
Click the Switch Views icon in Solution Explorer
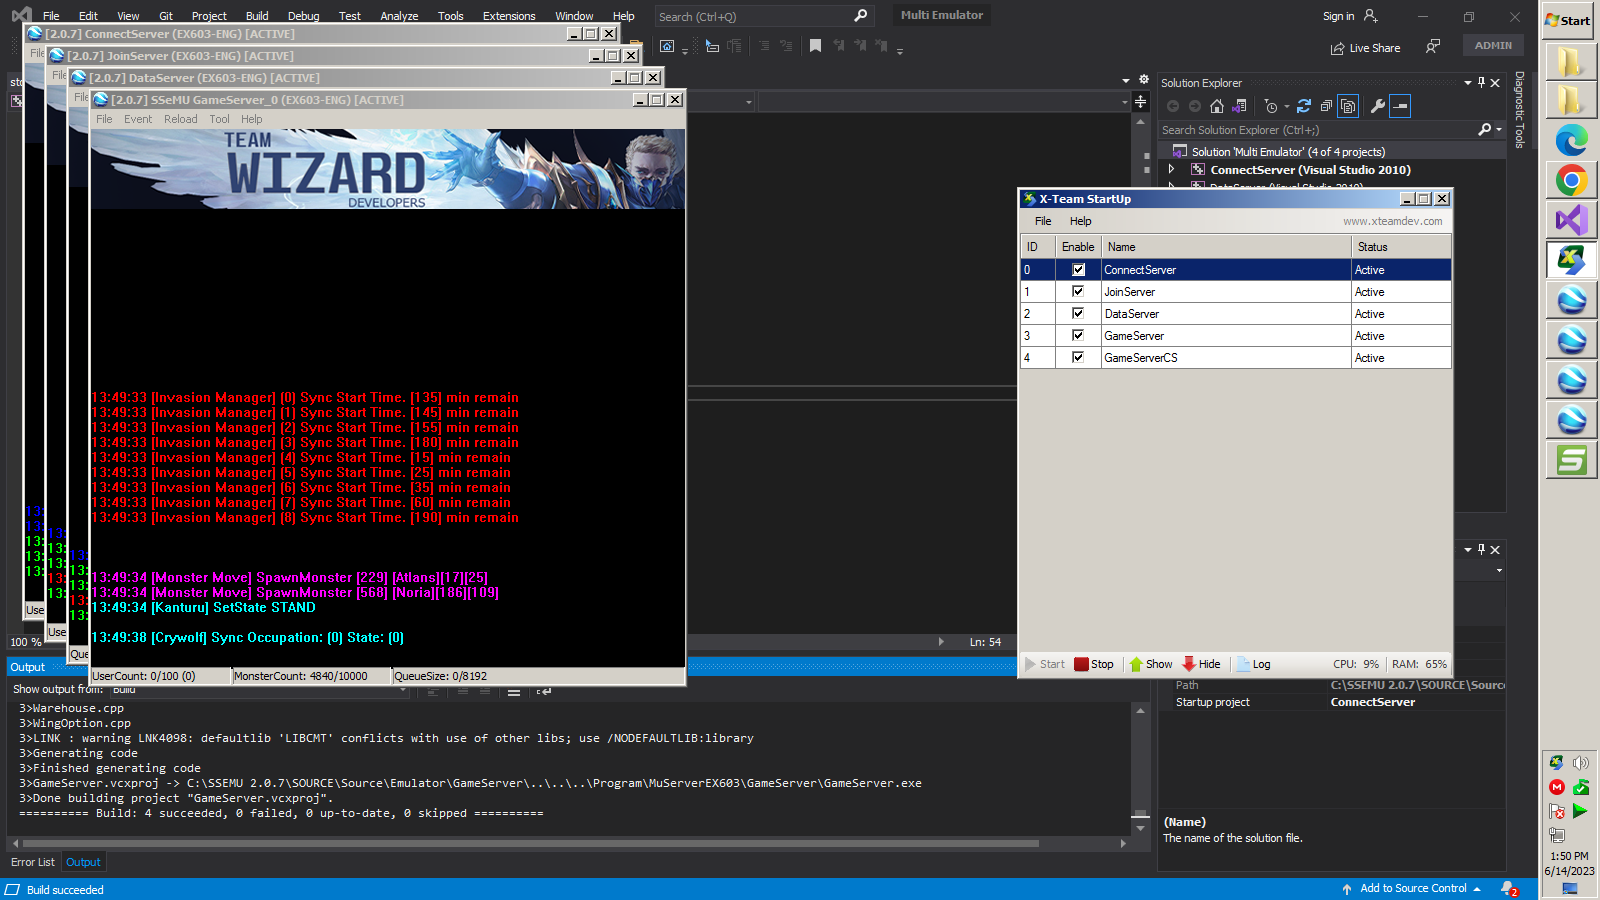[1240, 106]
